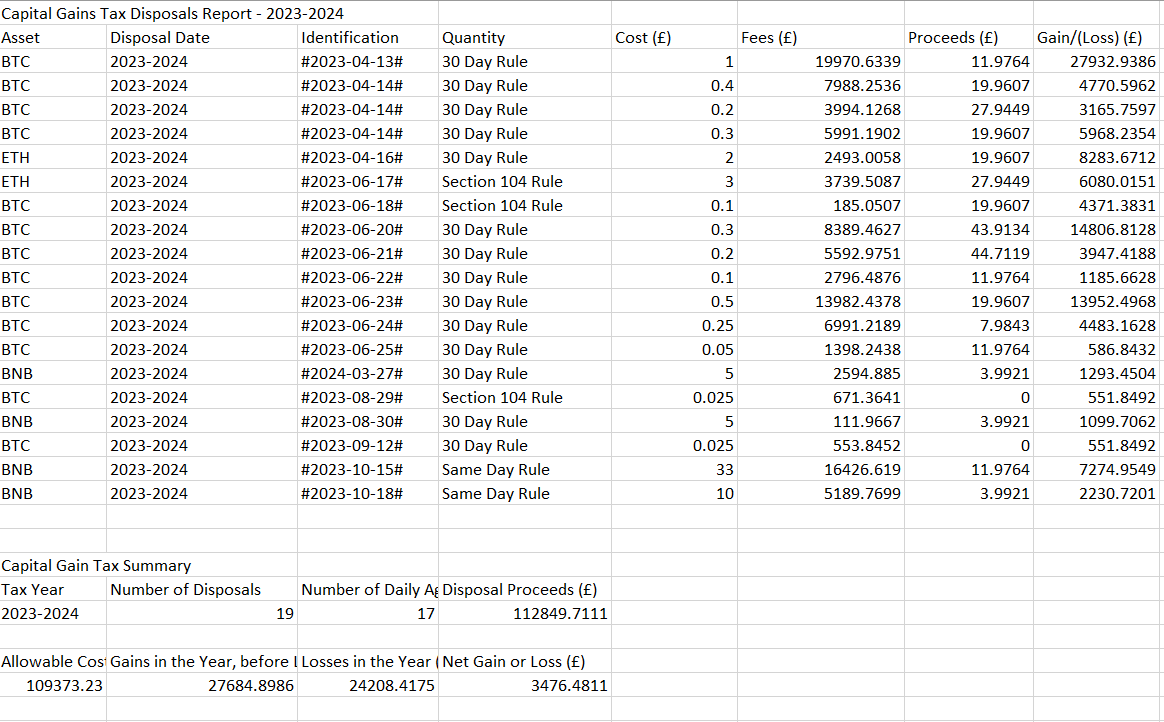Select the Disposal Date header cell
The image size is (1164, 722).
pyautogui.click(x=160, y=38)
